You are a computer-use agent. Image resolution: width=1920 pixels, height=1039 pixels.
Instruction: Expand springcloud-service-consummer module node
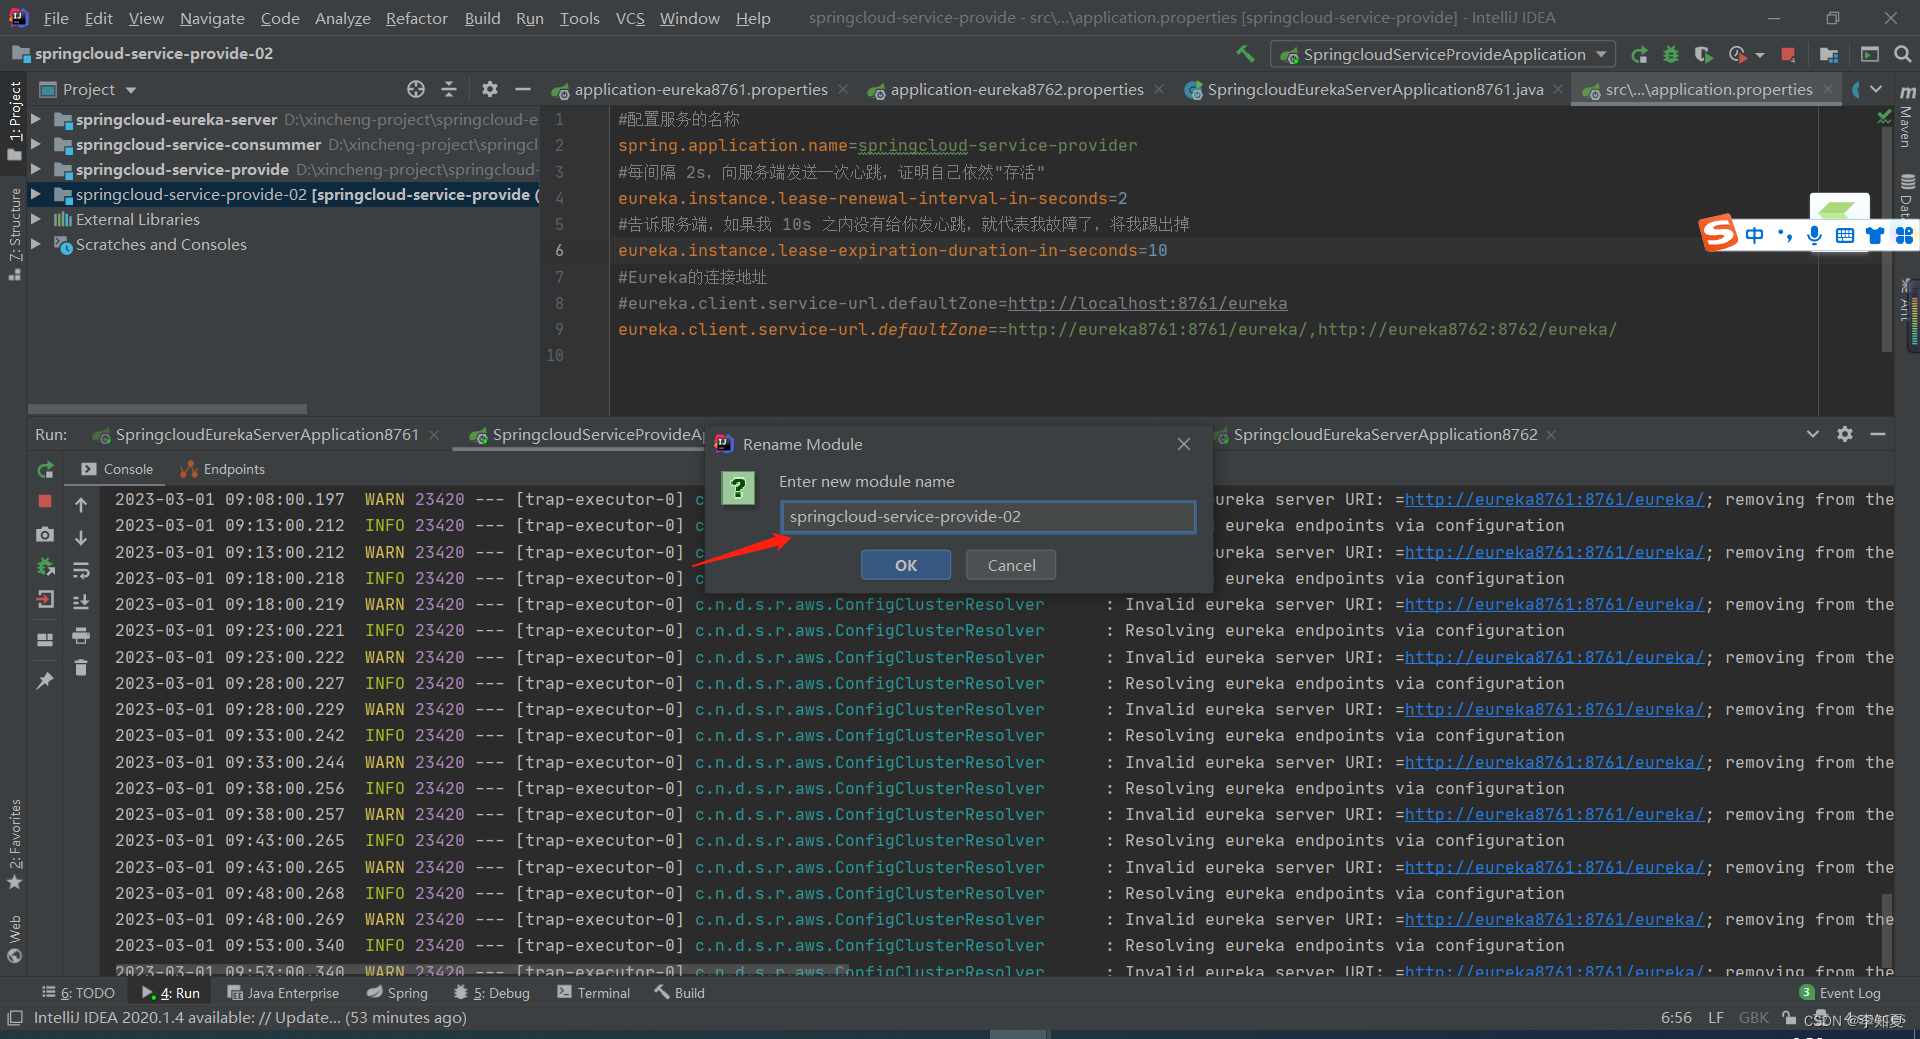(36, 144)
